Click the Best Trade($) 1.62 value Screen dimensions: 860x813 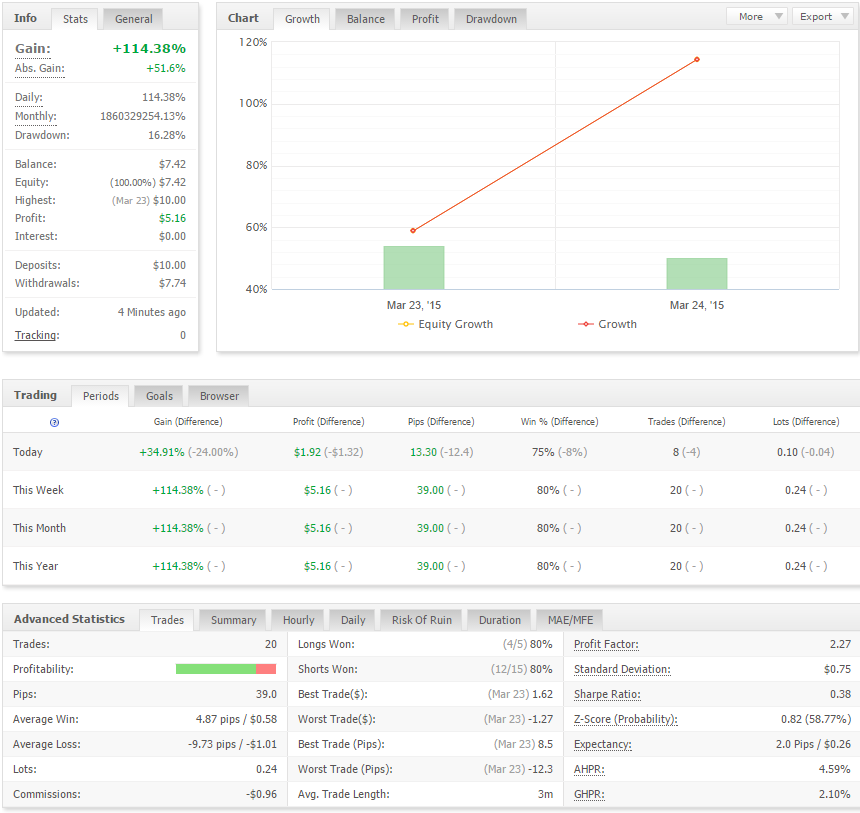(x=542, y=695)
